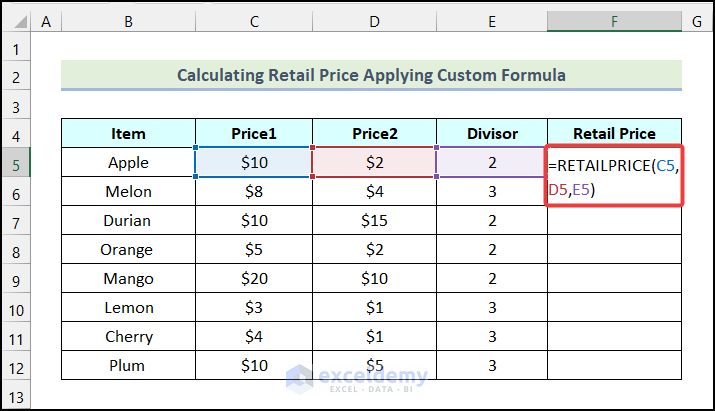Image resolution: width=715 pixels, height=411 pixels.
Task: Click the 'Price1' header cell
Action: coord(254,133)
